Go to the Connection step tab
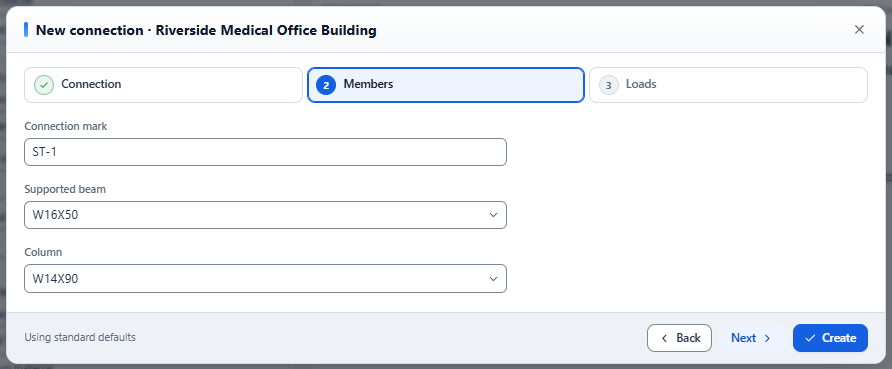 pos(163,85)
